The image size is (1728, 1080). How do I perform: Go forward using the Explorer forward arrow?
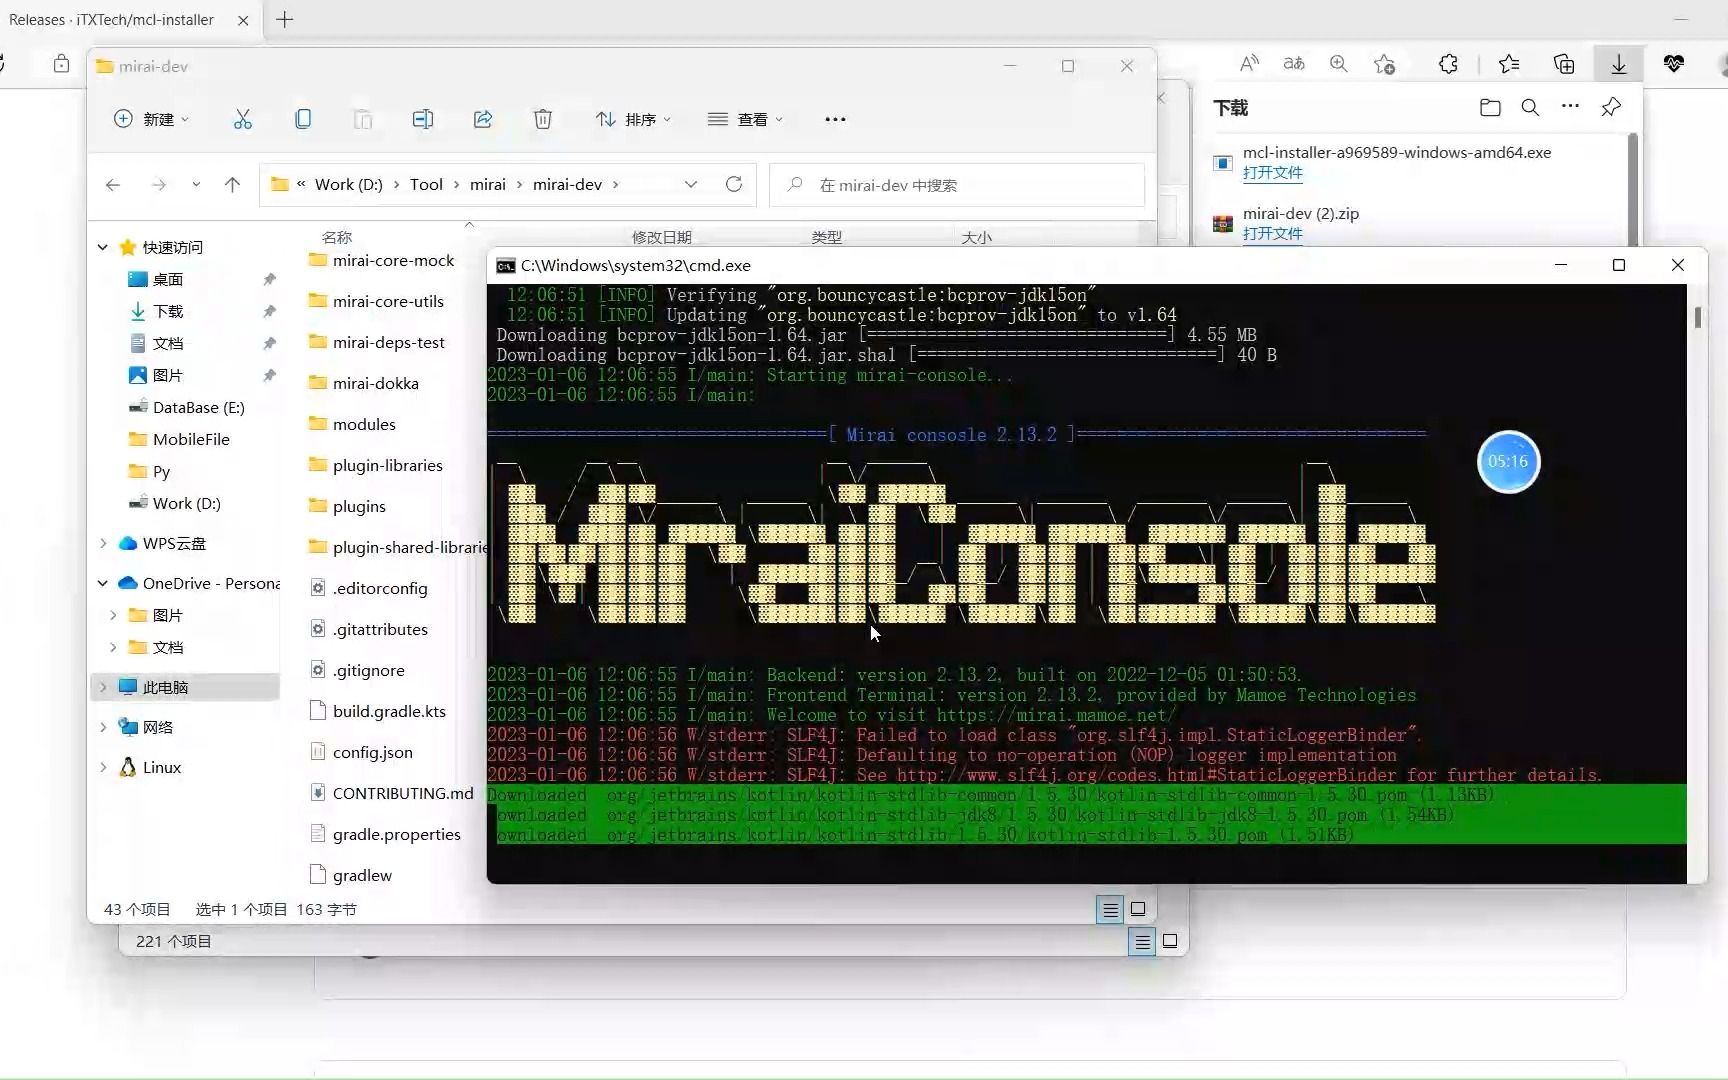coord(158,185)
